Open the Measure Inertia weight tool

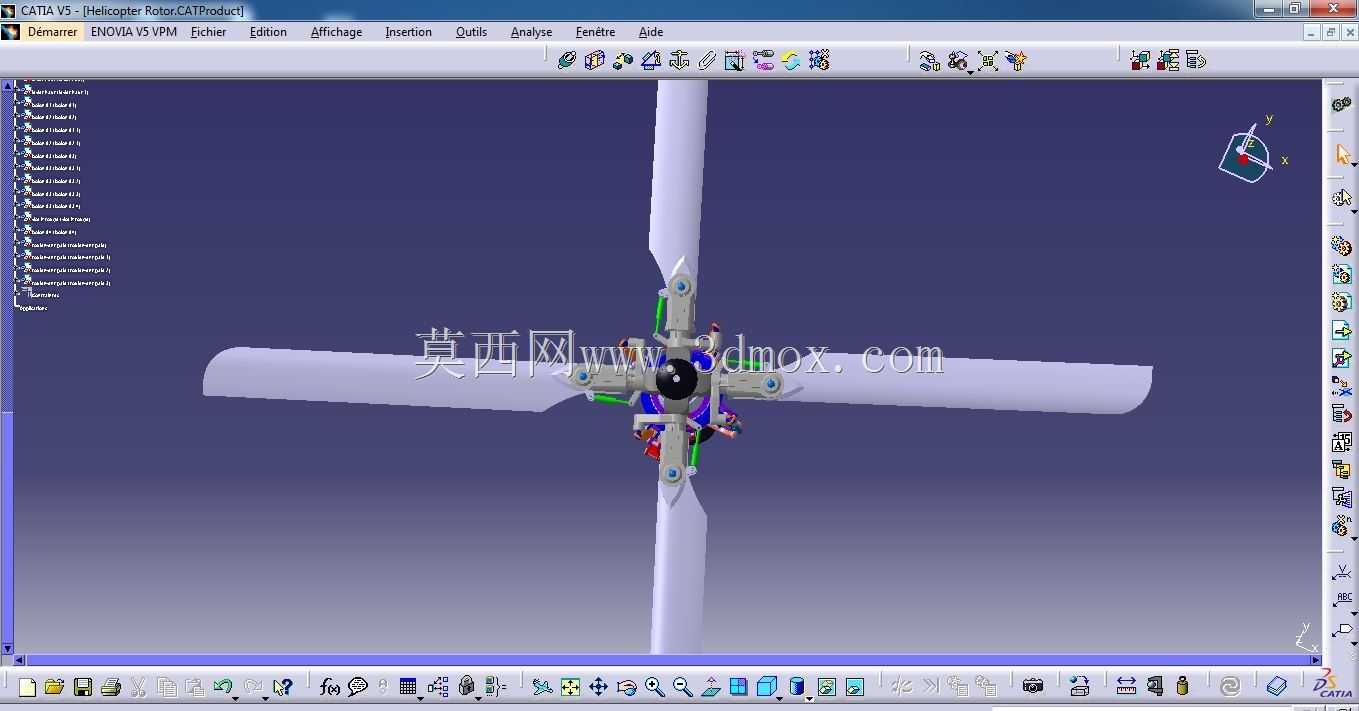1183,687
